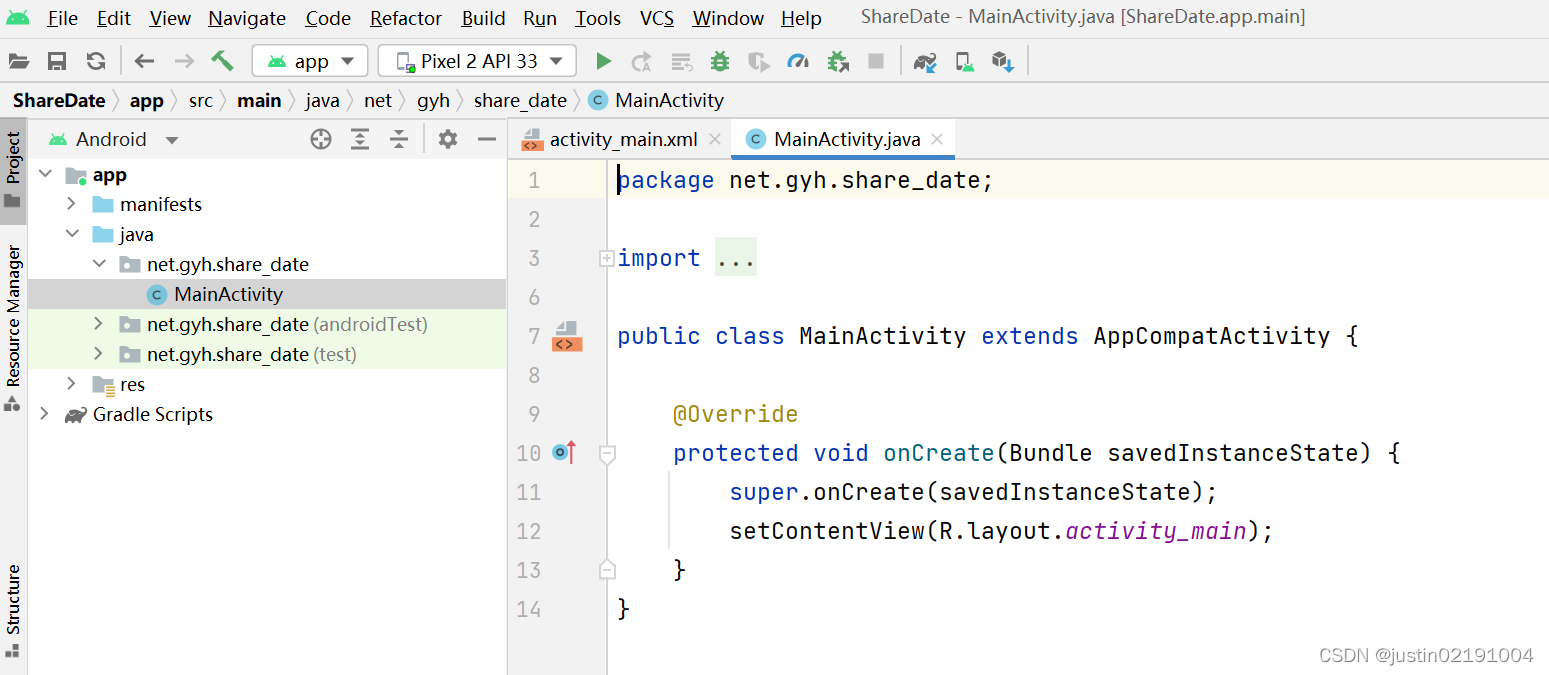This screenshot has height=675, width=1549.
Task: Hide Project panel with minus icon
Action: [487, 139]
